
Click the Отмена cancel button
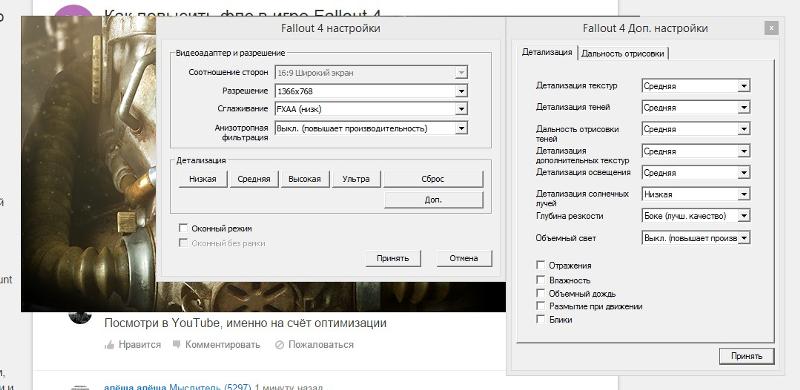point(464,258)
